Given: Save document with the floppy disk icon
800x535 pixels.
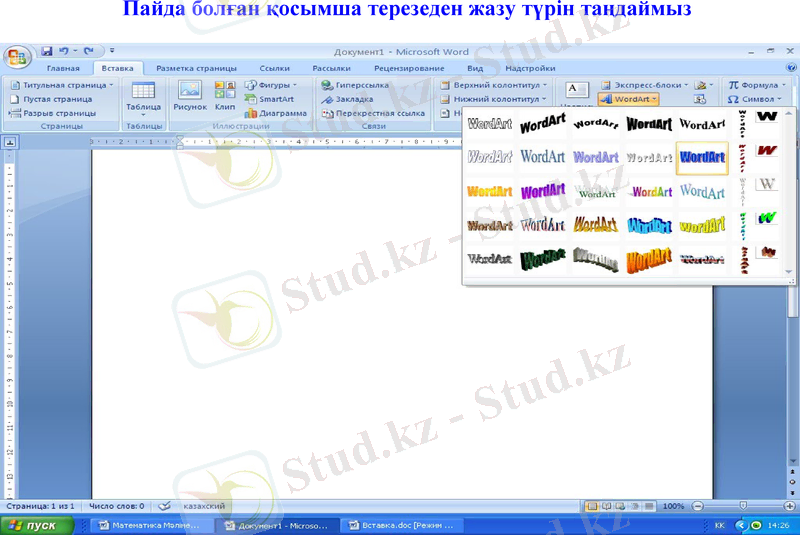Looking at the screenshot, I should [x=47, y=51].
